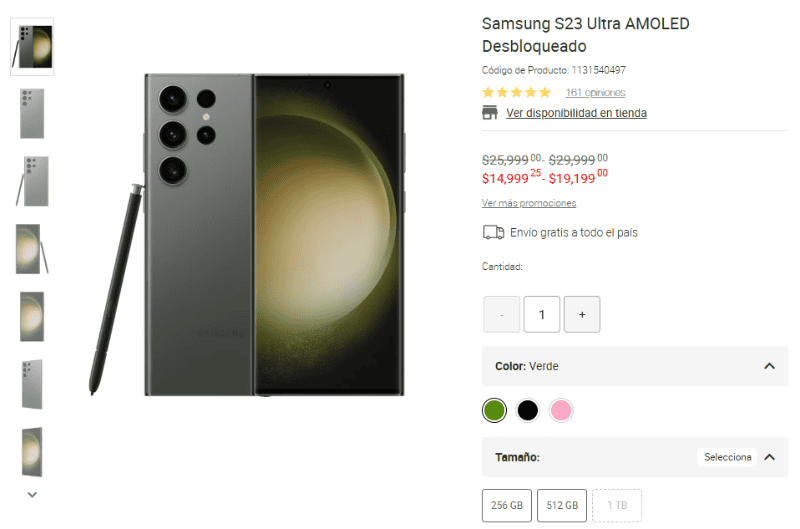Click the store availability shop icon
This screenshot has height=529, width=800.
tap(490, 113)
